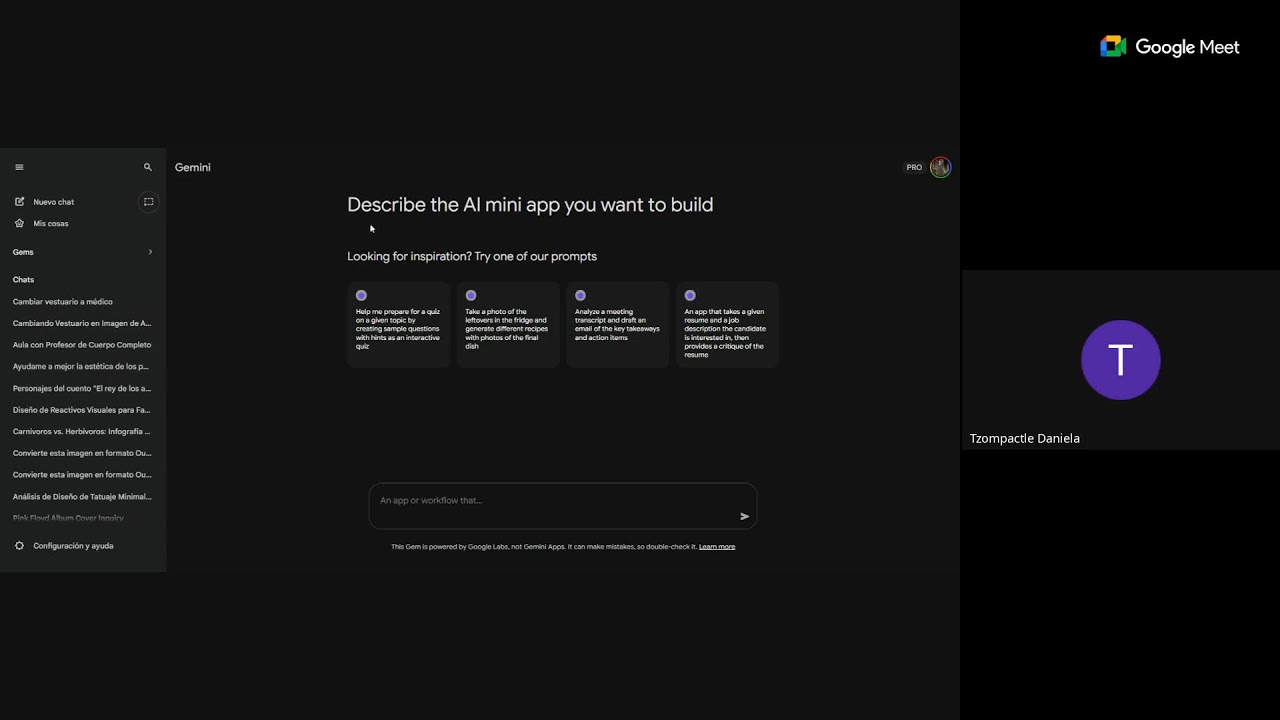Click the Google Meet logo

click(1169, 47)
